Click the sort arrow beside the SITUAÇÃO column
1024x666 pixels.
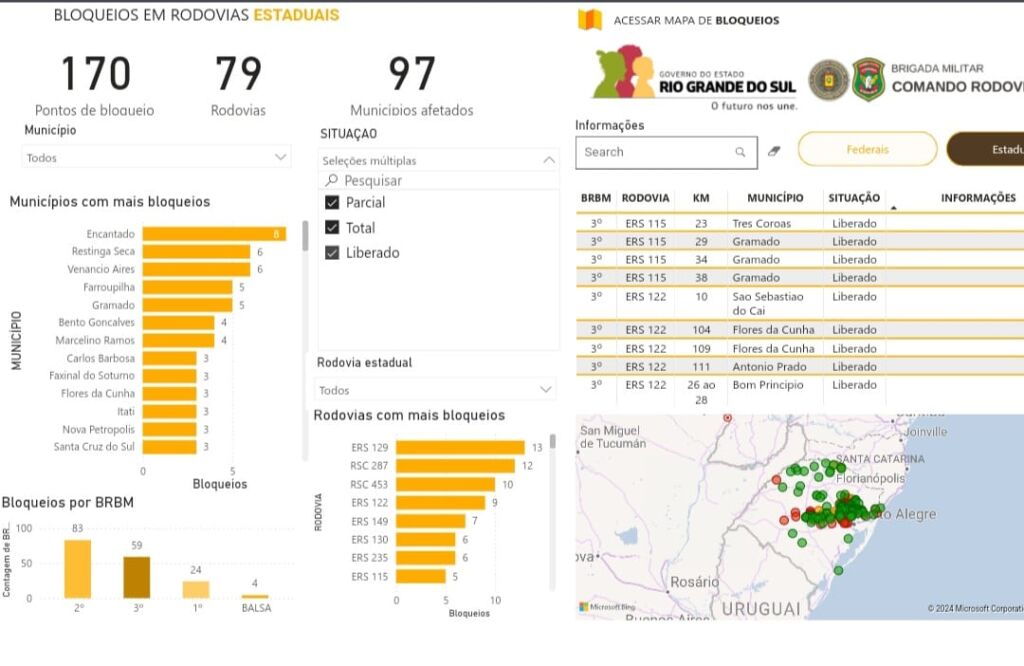pyautogui.click(x=893, y=208)
